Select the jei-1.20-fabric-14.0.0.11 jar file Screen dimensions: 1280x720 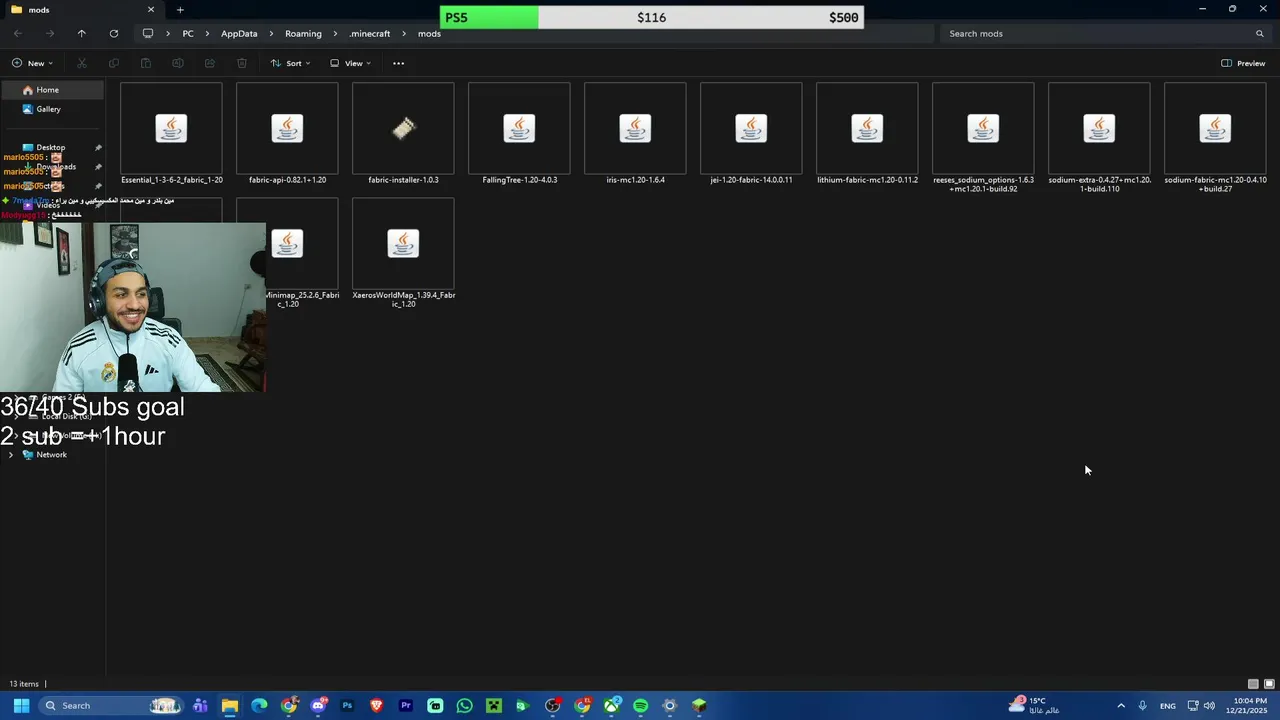point(751,135)
